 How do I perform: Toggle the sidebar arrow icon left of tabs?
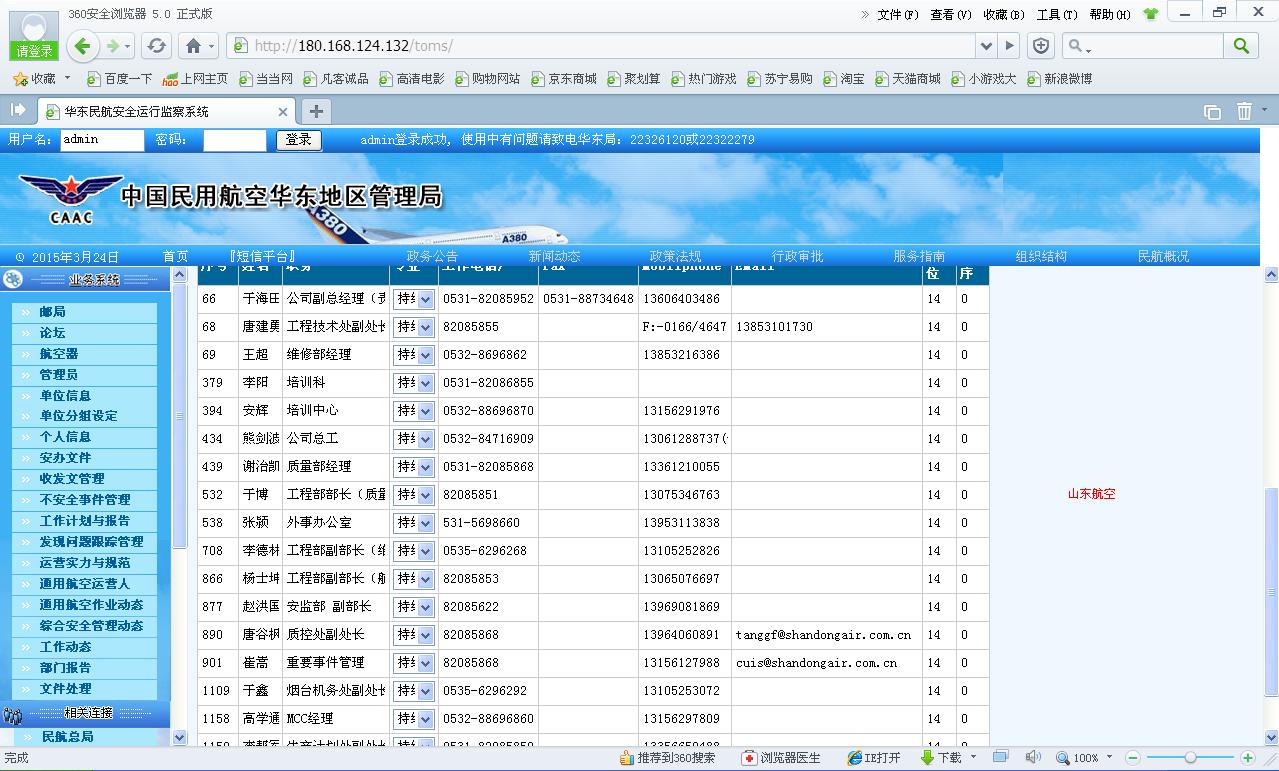click(18, 110)
